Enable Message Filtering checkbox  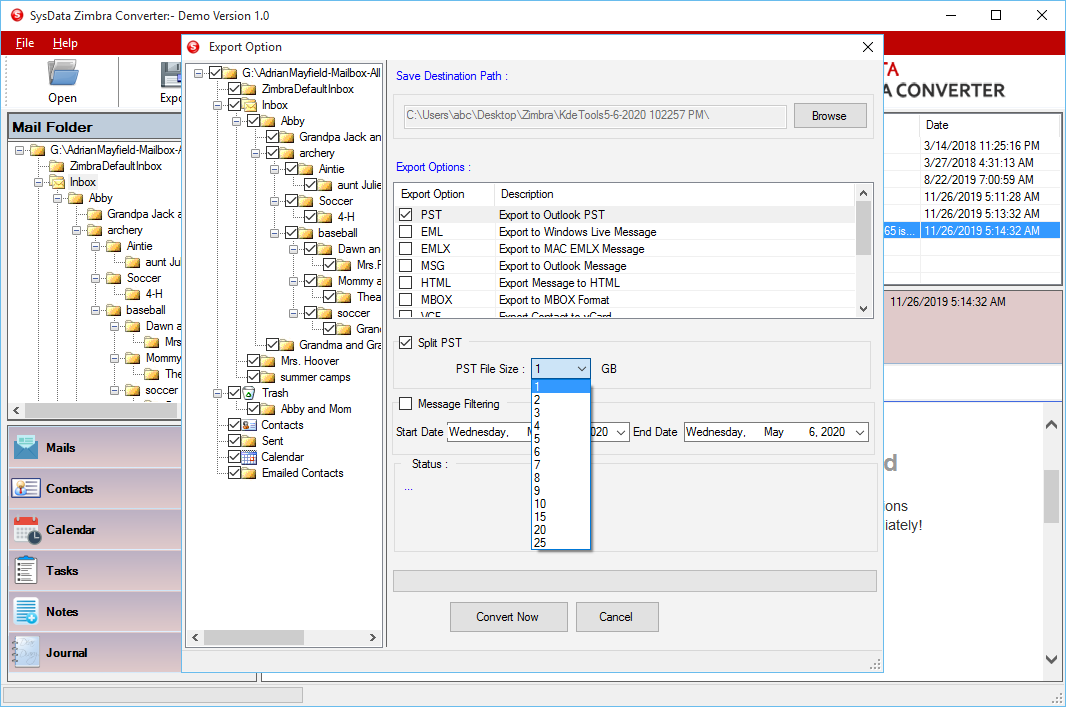coord(407,404)
